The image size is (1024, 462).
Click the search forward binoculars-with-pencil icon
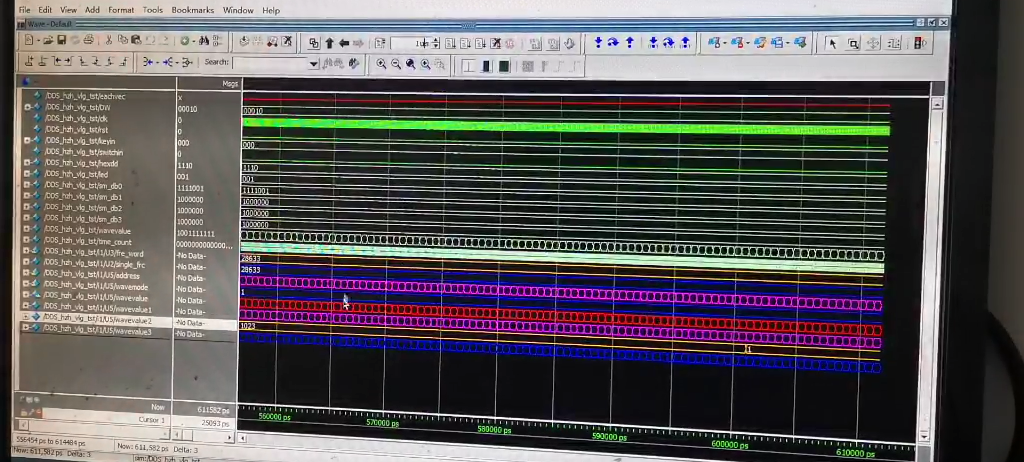click(x=354, y=63)
